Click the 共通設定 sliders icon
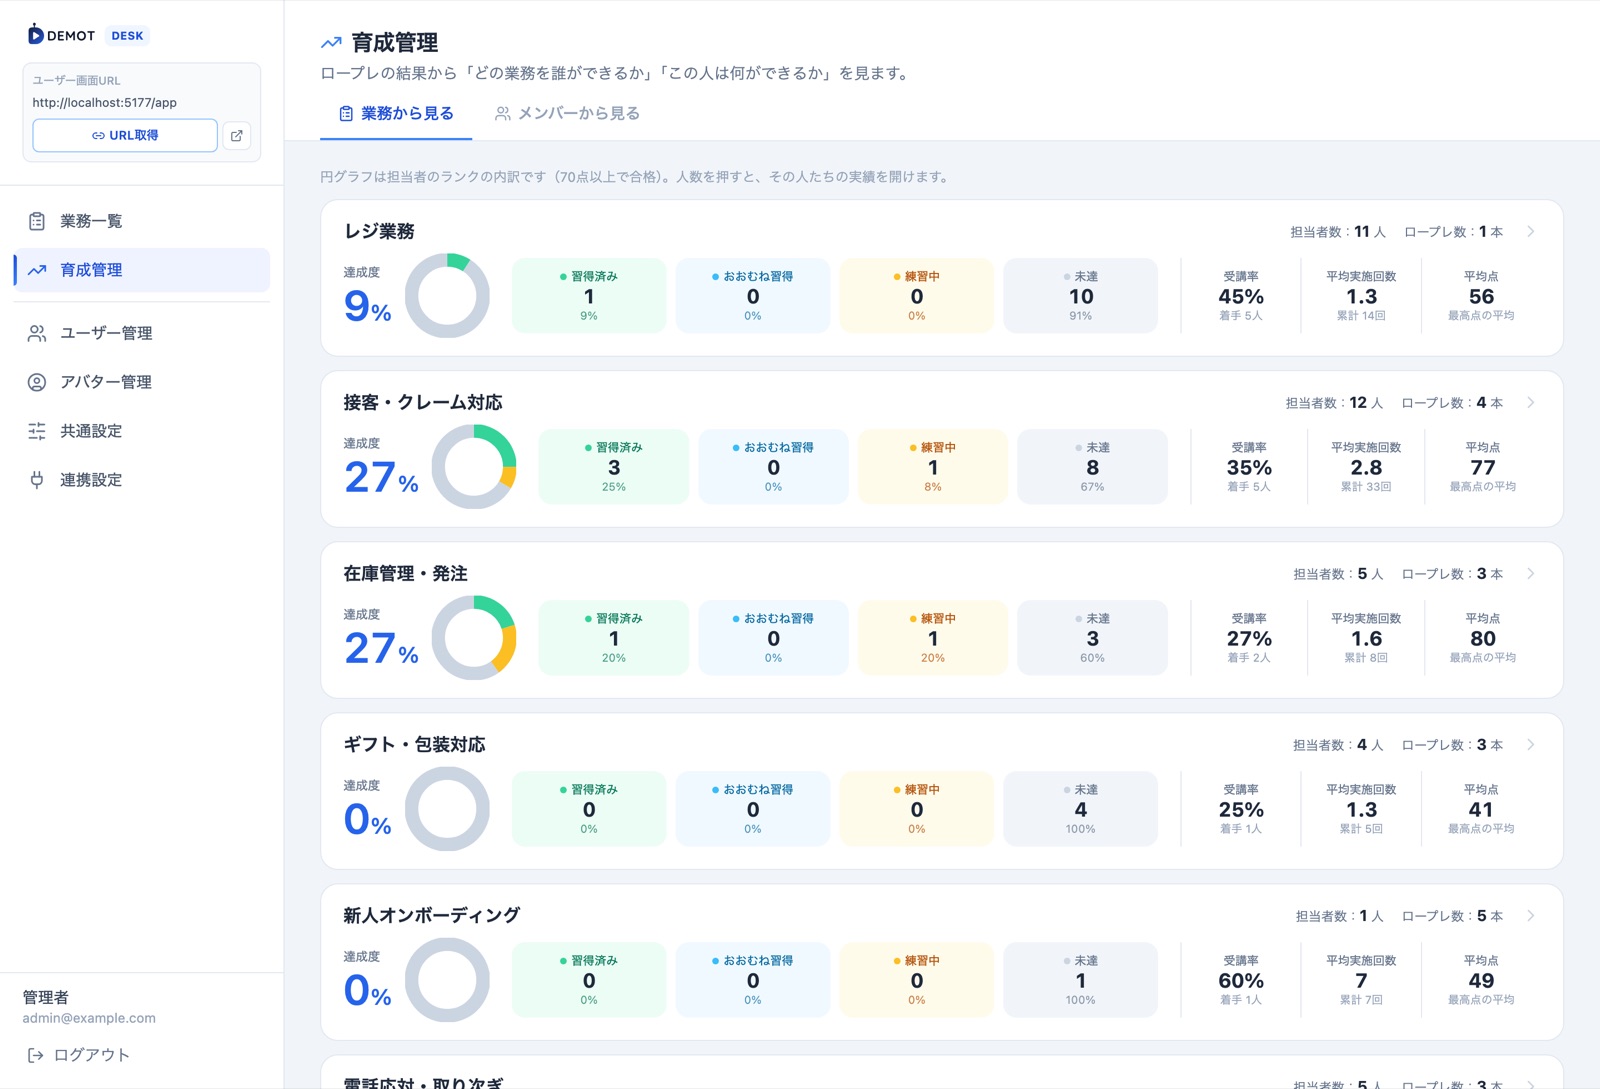This screenshot has height=1089, width=1600. click(x=37, y=431)
